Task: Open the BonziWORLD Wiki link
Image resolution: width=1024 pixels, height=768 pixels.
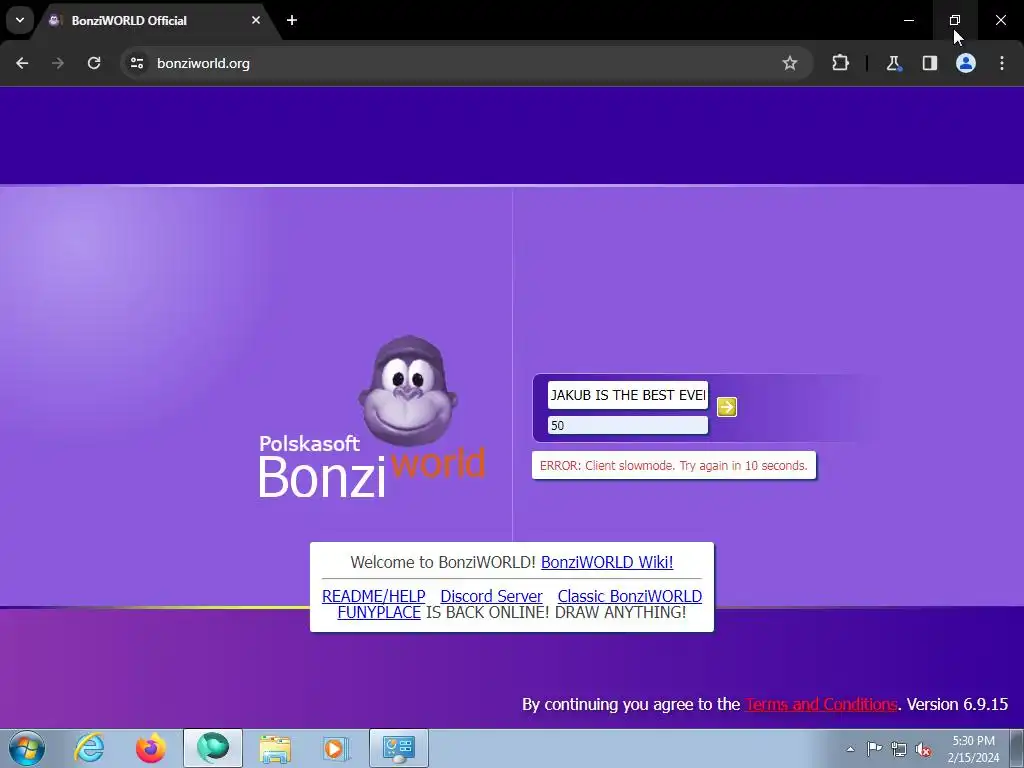Action: point(607,562)
